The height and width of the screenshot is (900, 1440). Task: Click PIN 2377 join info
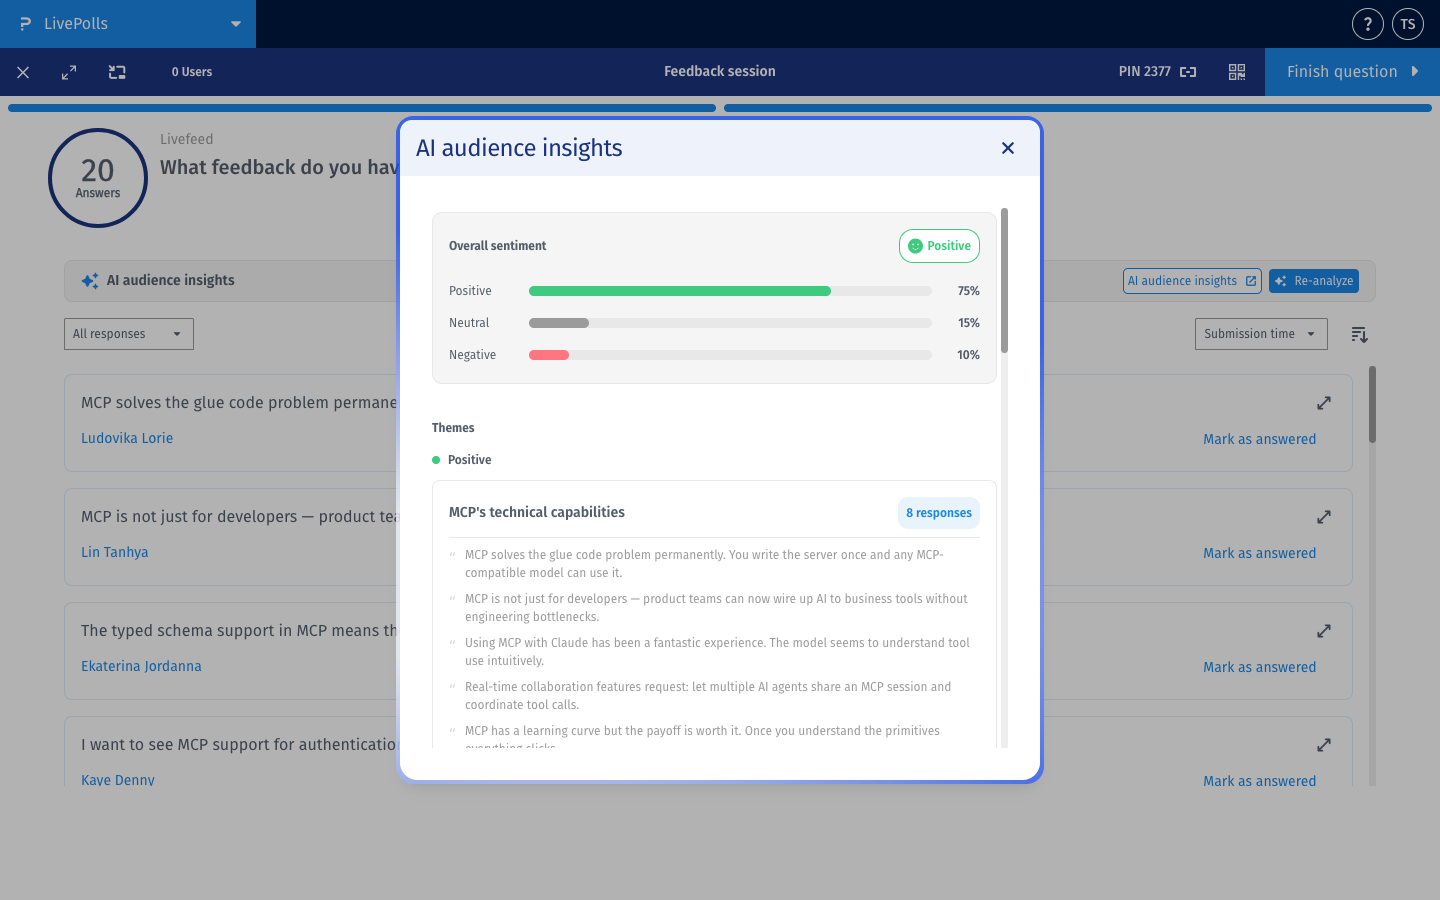tap(1157, 72)
